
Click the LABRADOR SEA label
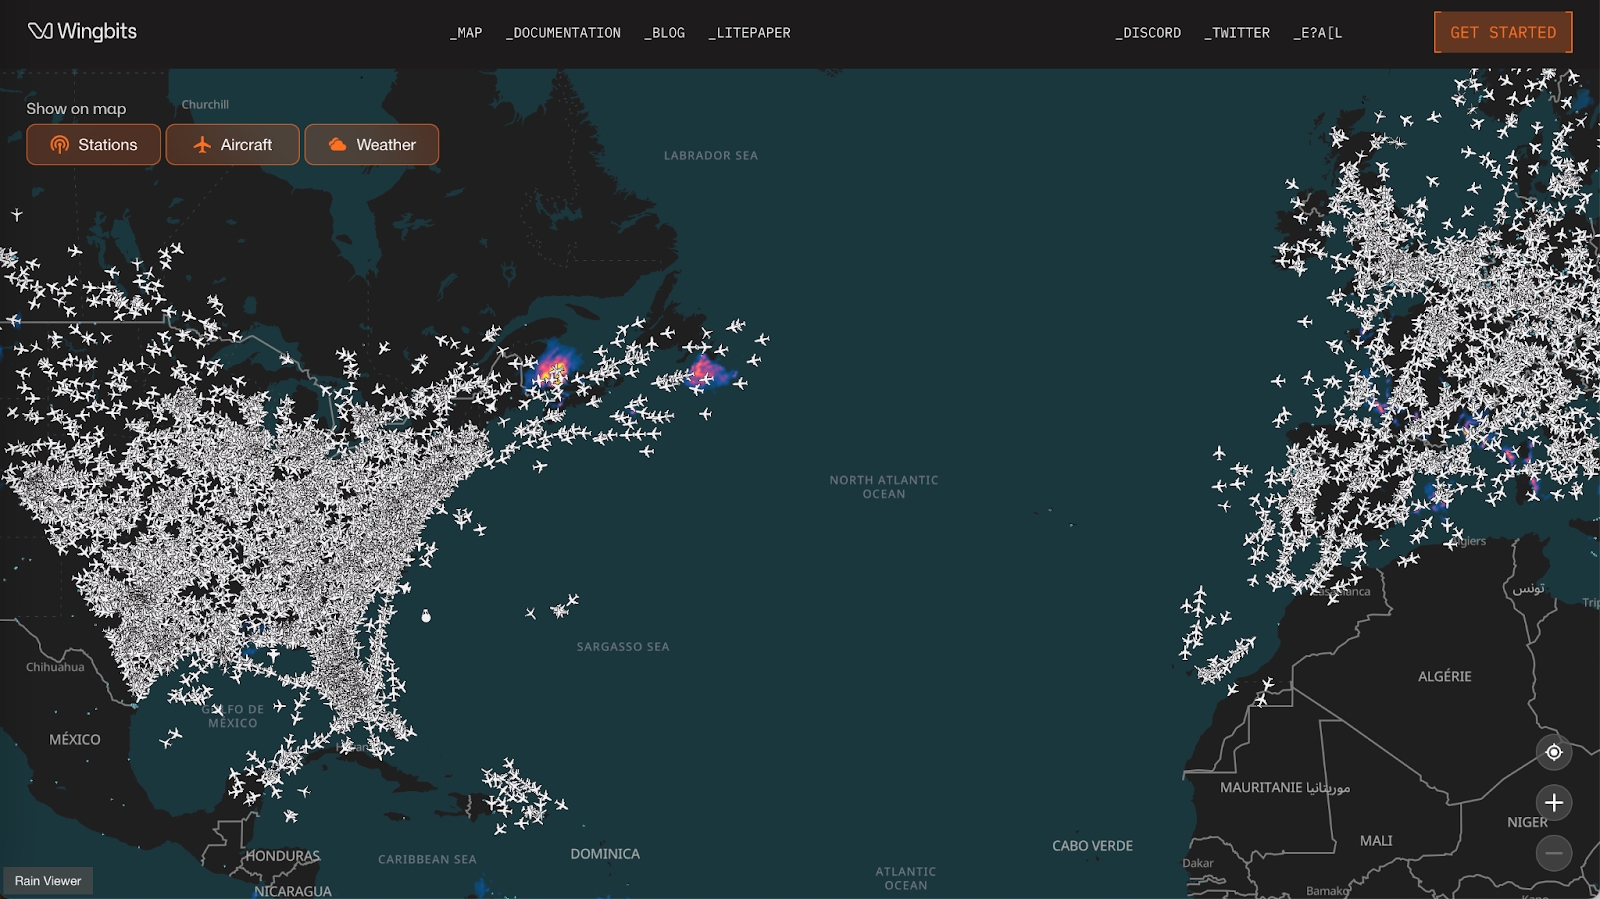(x=711, y=156)
